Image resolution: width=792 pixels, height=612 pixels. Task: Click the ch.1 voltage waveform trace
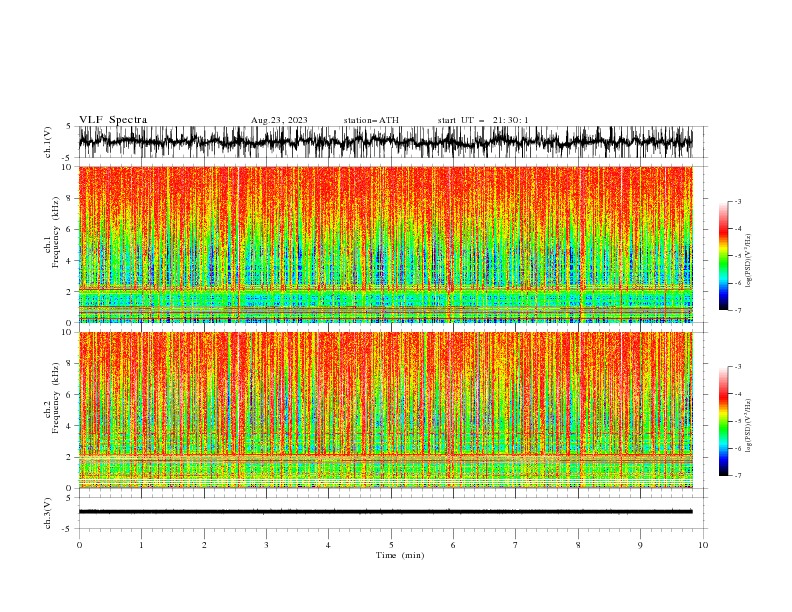click(386, 142)
